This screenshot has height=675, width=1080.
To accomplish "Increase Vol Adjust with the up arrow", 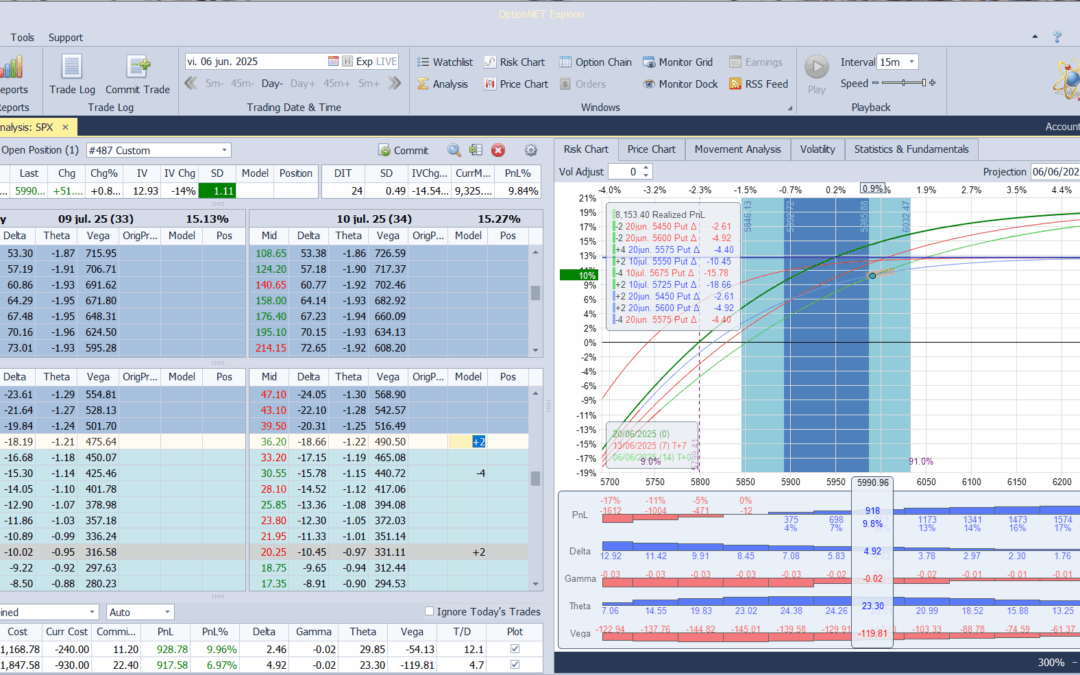I will [646, 168].
